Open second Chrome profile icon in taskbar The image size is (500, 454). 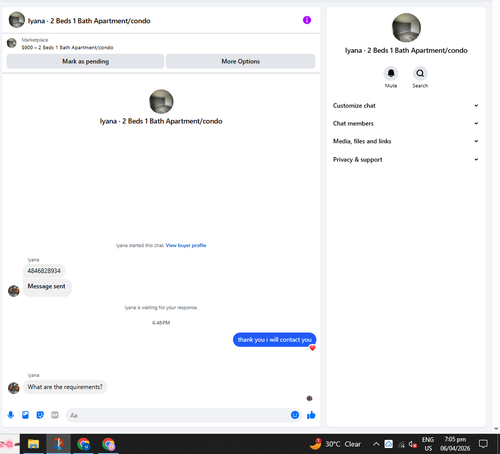(108, 444)
